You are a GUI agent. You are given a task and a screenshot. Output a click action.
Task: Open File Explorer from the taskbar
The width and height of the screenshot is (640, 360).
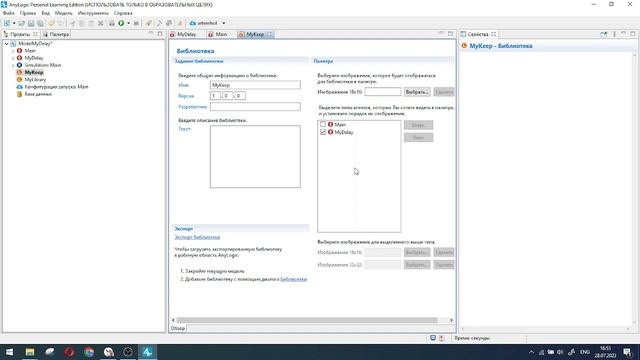tap(30, 352)
